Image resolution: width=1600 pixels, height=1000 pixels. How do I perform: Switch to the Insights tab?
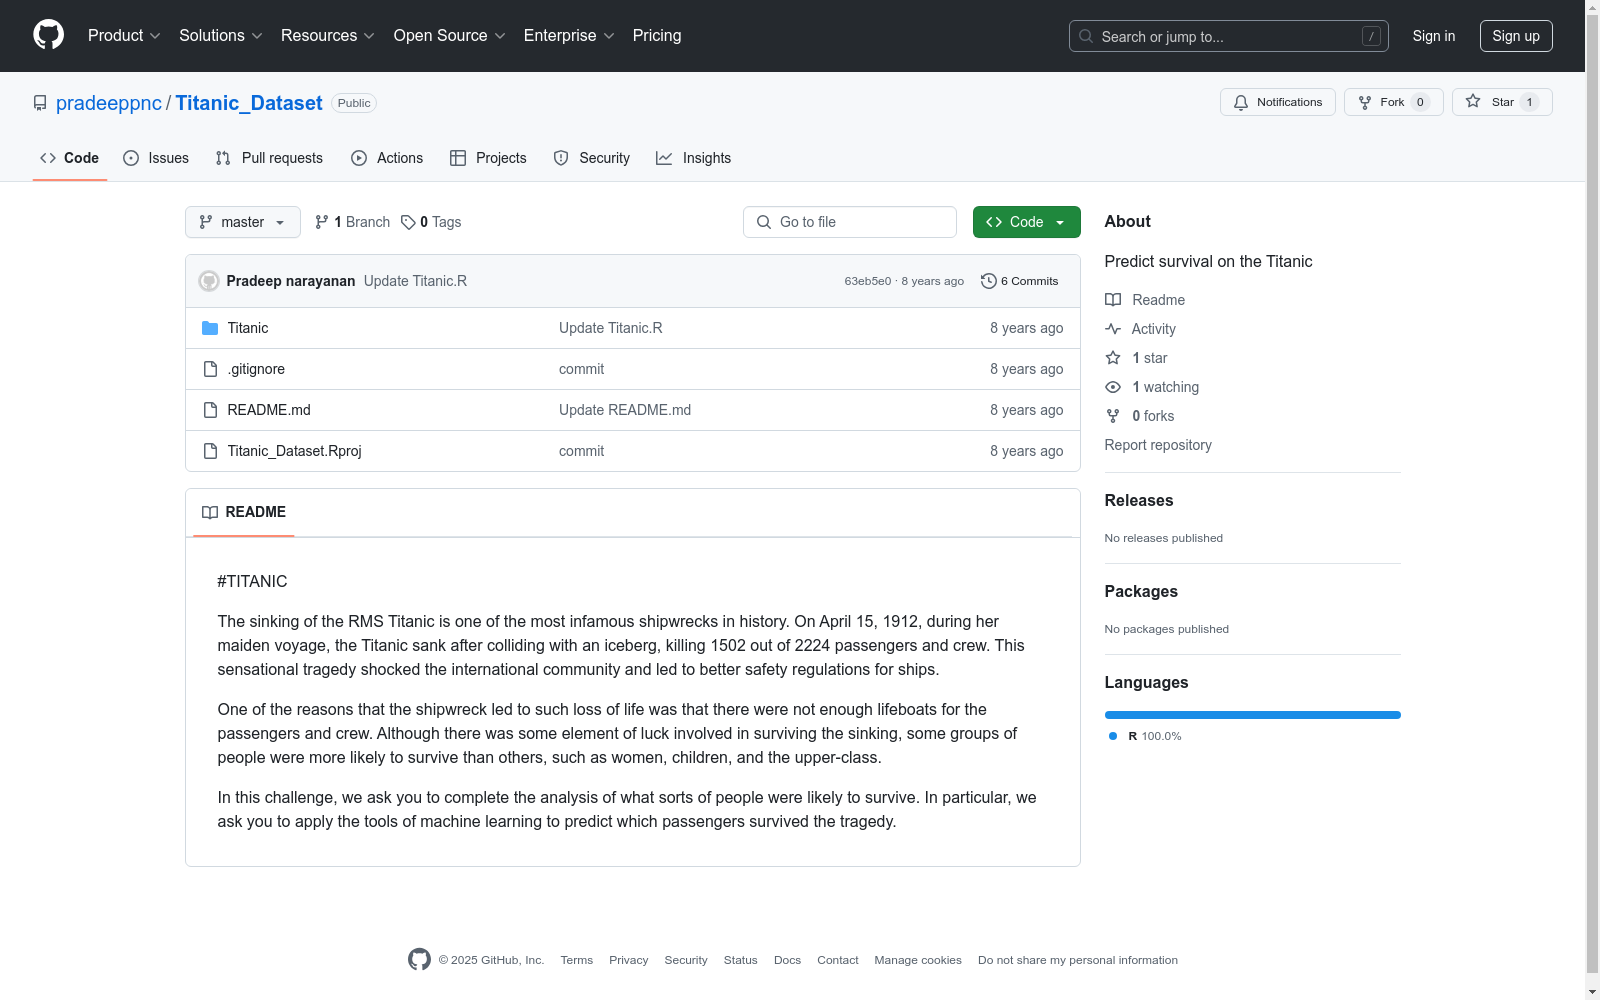[694, 158]
